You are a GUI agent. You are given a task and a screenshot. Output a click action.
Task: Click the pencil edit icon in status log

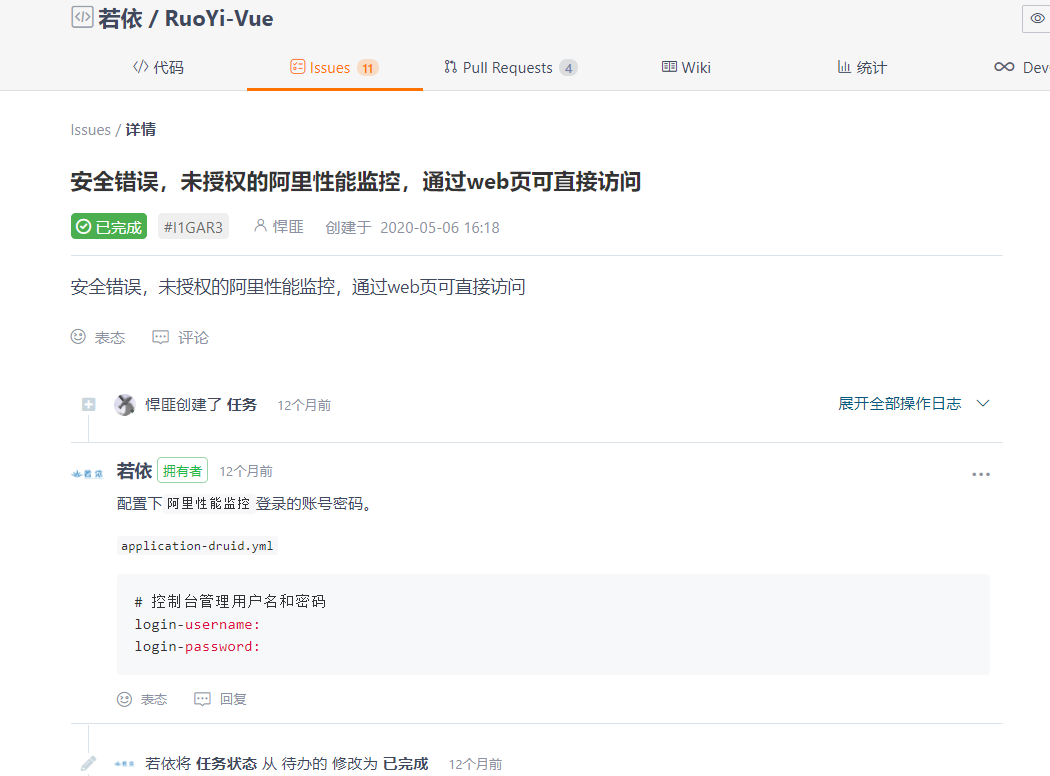pyautogui.click(x=89, y=763)
